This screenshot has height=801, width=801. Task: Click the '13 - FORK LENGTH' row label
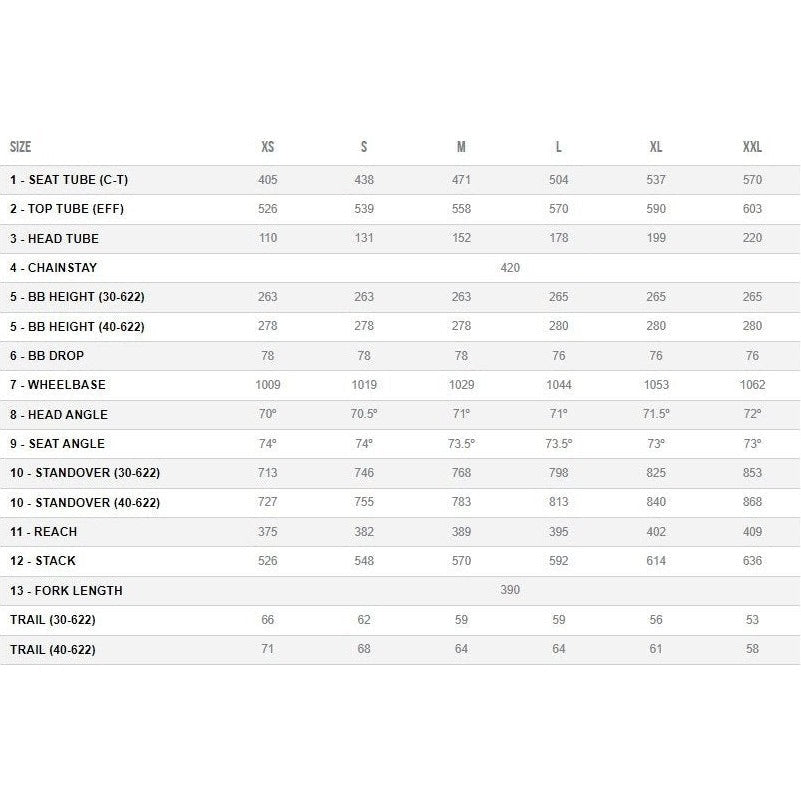tap(66, 591)
